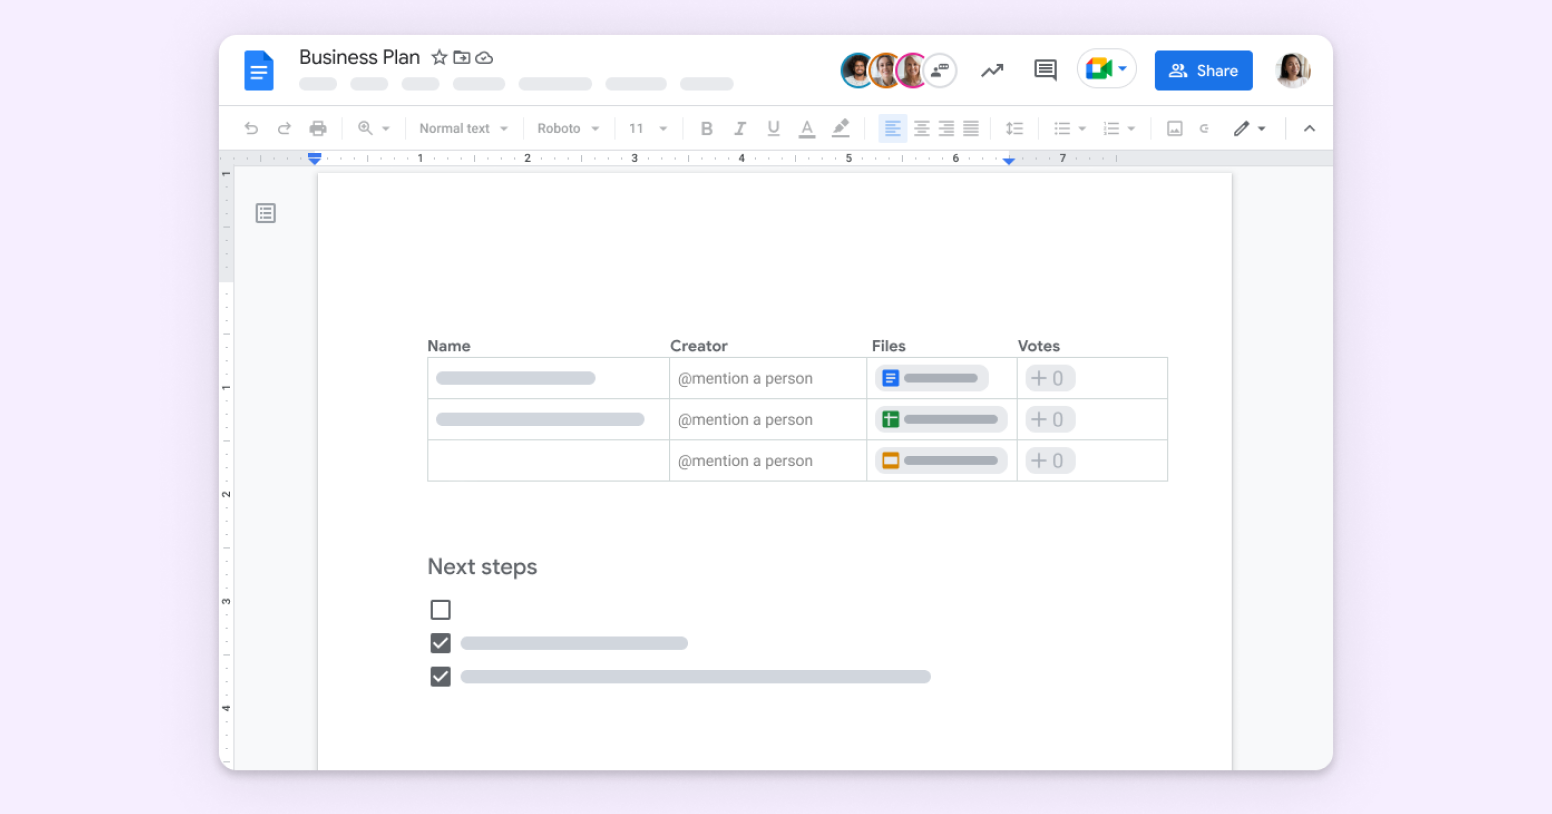
Task: Open the highlight color picker
Action: point(840,128)
